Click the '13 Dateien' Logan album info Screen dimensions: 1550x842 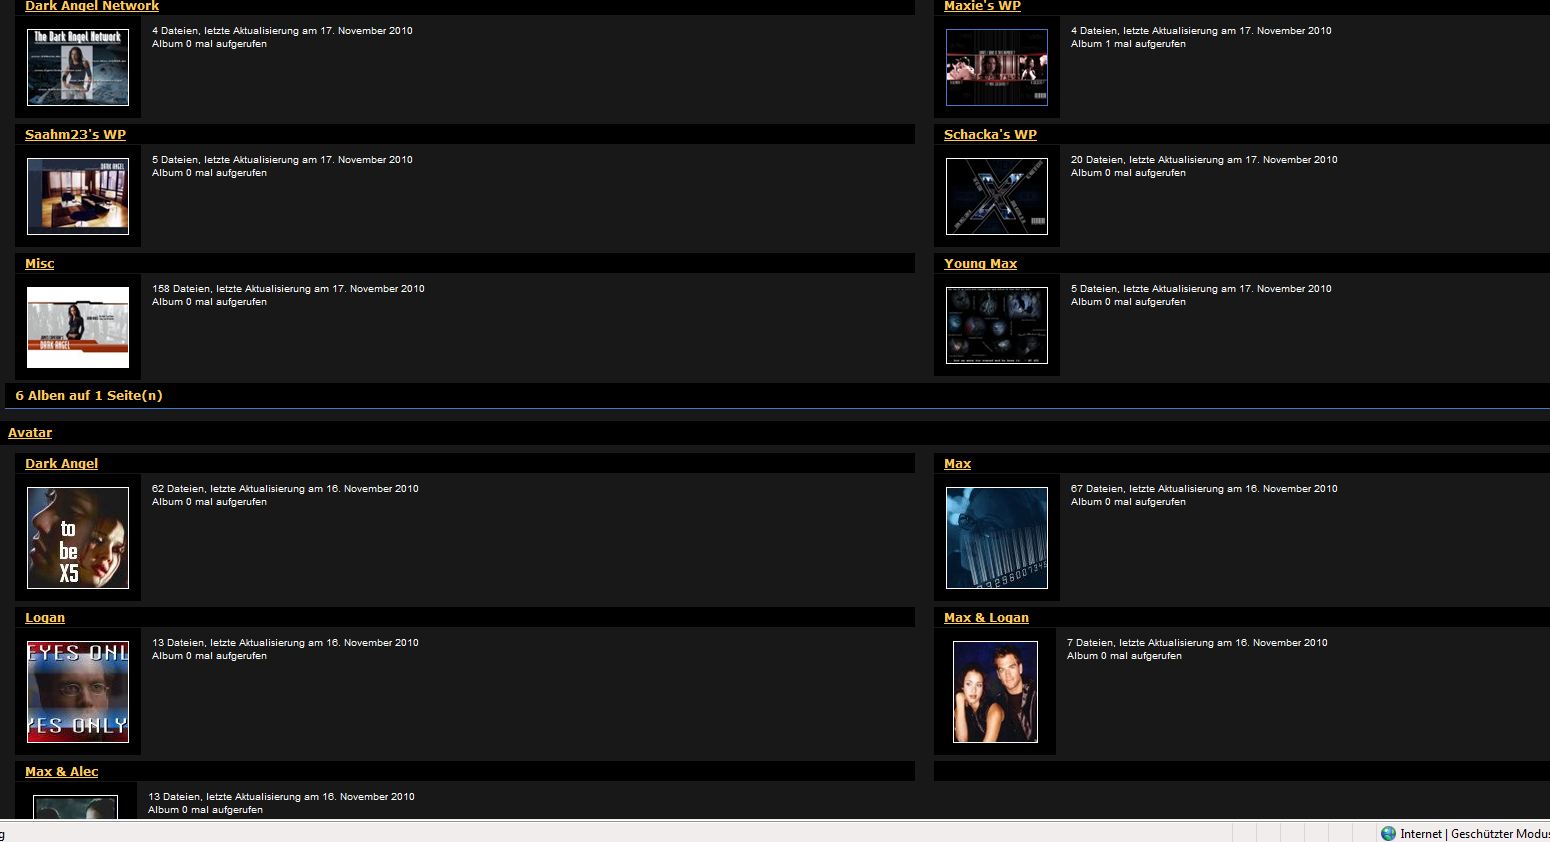pyautogui.click(x=285, y=643)
